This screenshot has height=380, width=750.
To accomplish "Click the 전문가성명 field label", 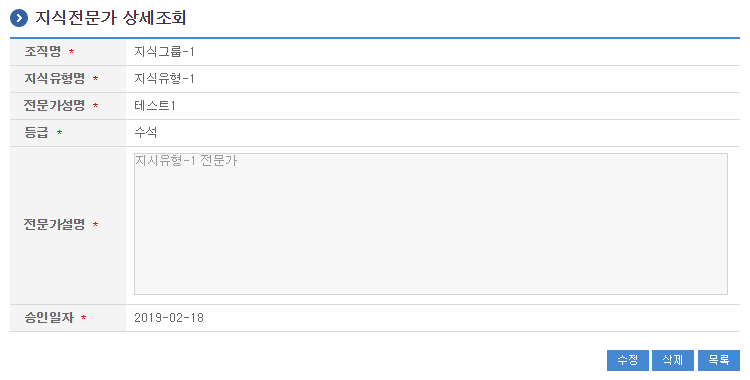I will [55, 105].
